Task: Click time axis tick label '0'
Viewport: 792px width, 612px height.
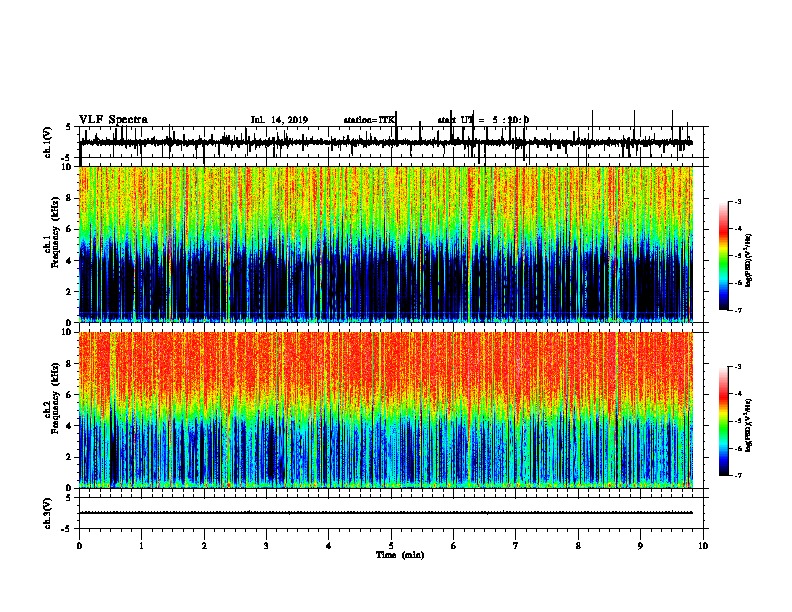Action: [x=79, y=546]
